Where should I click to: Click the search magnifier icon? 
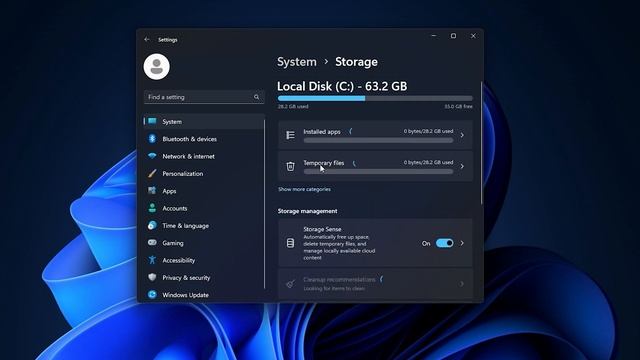click(x=256, y=97)
